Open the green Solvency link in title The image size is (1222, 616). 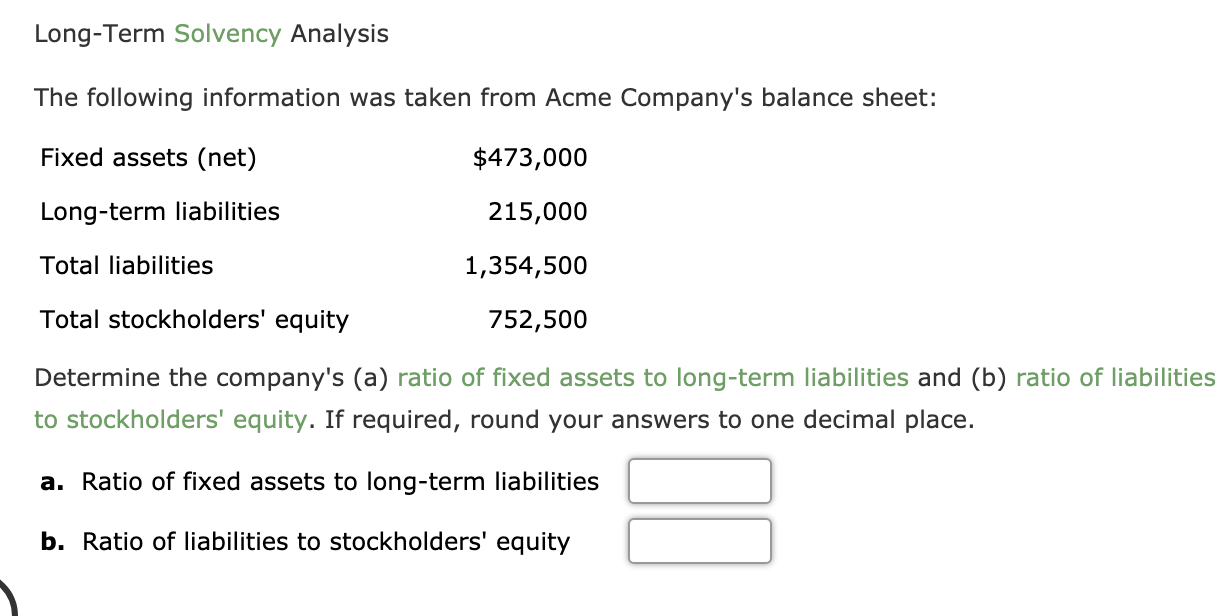228,34
